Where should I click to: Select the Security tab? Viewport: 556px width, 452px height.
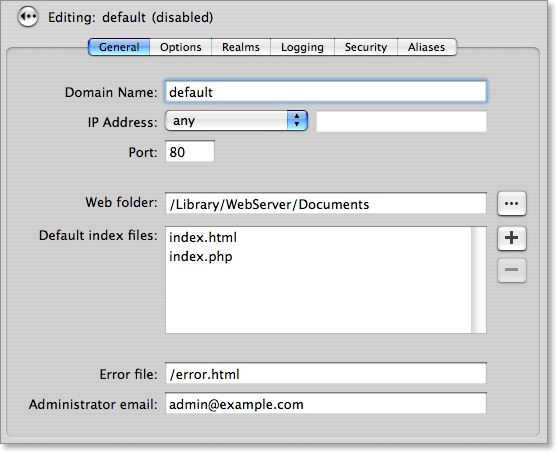tap(366, 47)
